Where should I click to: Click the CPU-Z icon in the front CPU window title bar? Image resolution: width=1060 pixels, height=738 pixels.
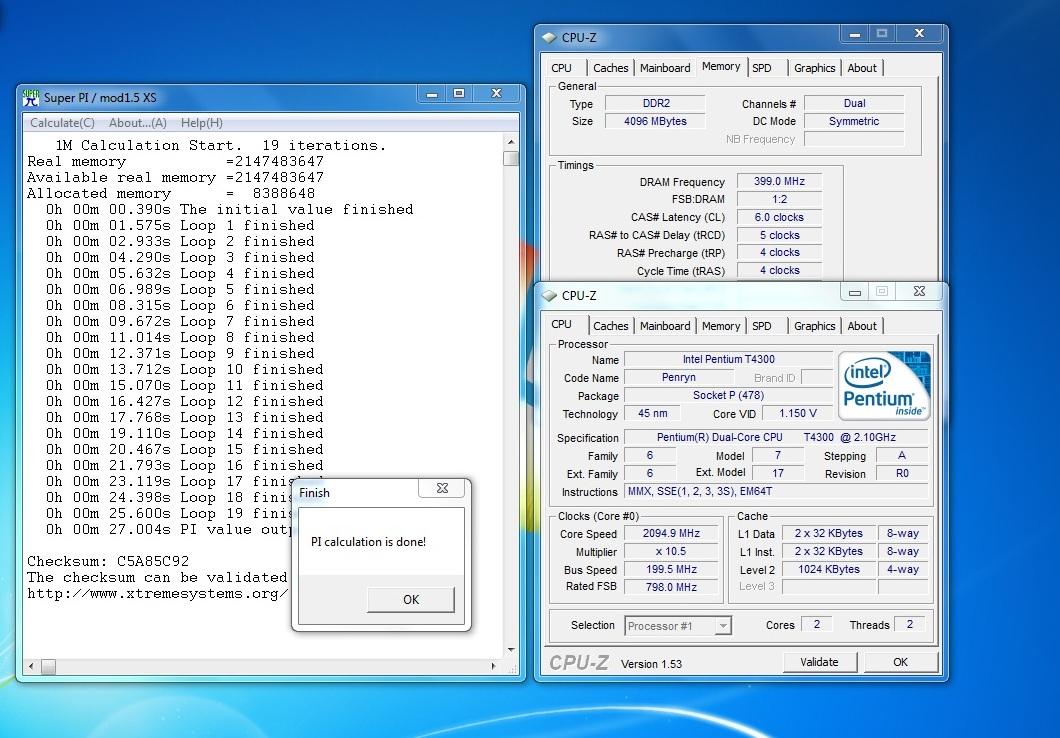coord(550,296)
